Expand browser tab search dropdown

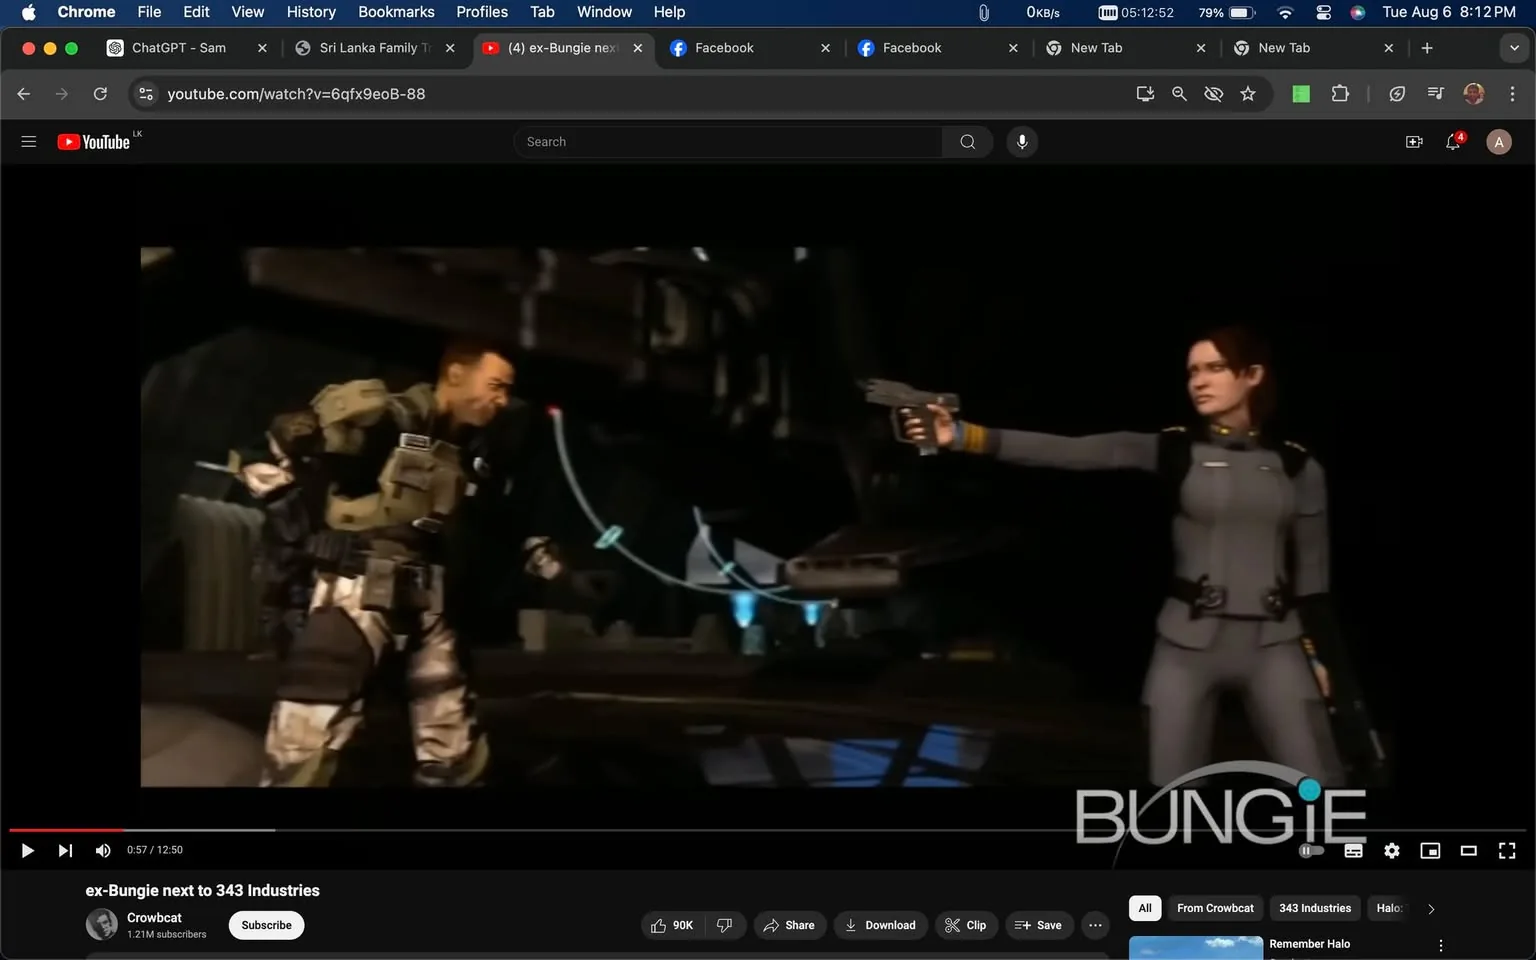click(x=1514, y=47)
